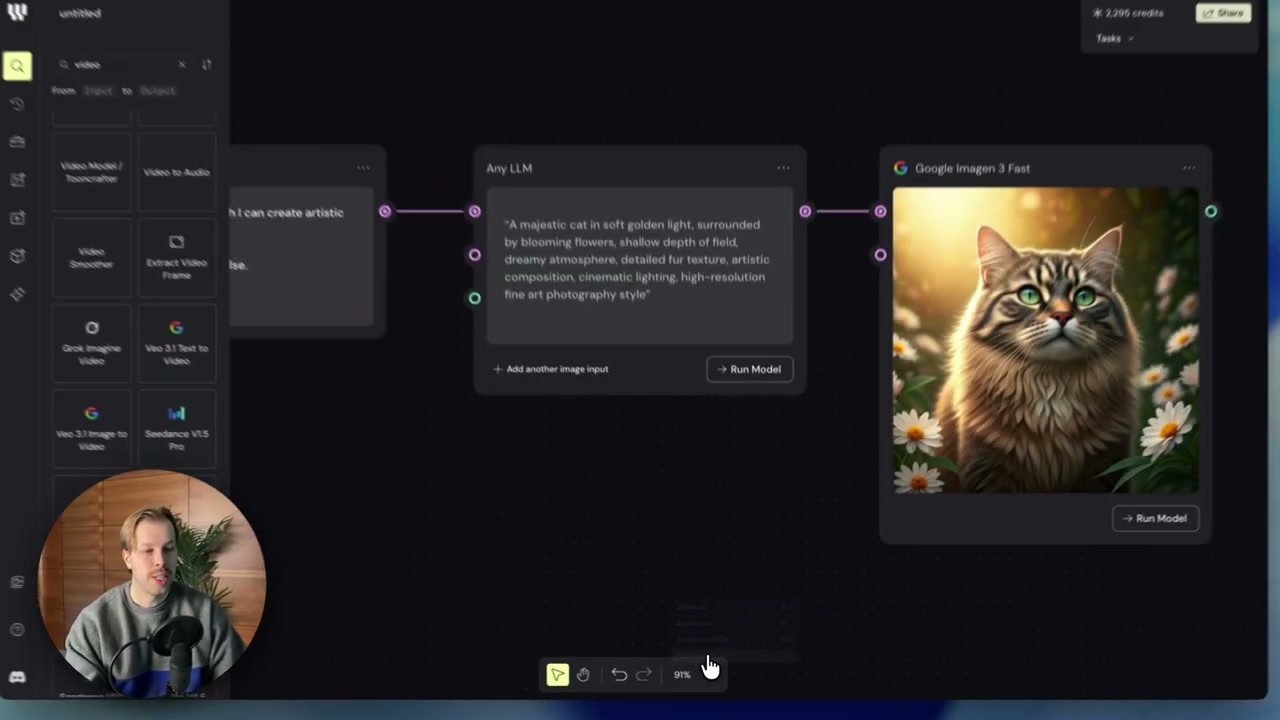Run the Any LLM model
Image resolution: width=1280 pixels, height=720 pixels.
coord(749,369)
